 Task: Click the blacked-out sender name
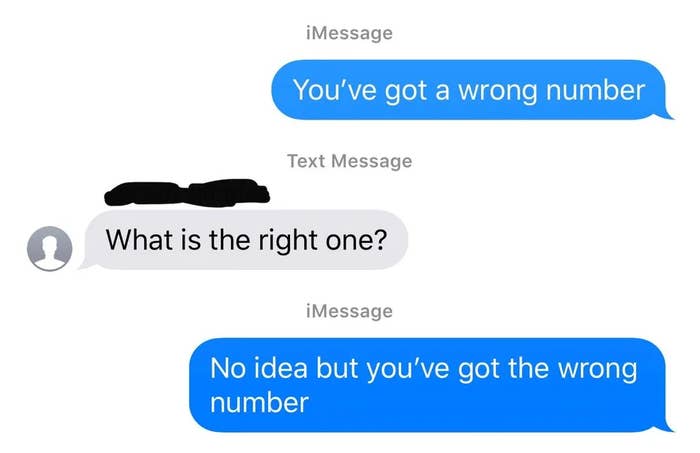click(187, 193)
